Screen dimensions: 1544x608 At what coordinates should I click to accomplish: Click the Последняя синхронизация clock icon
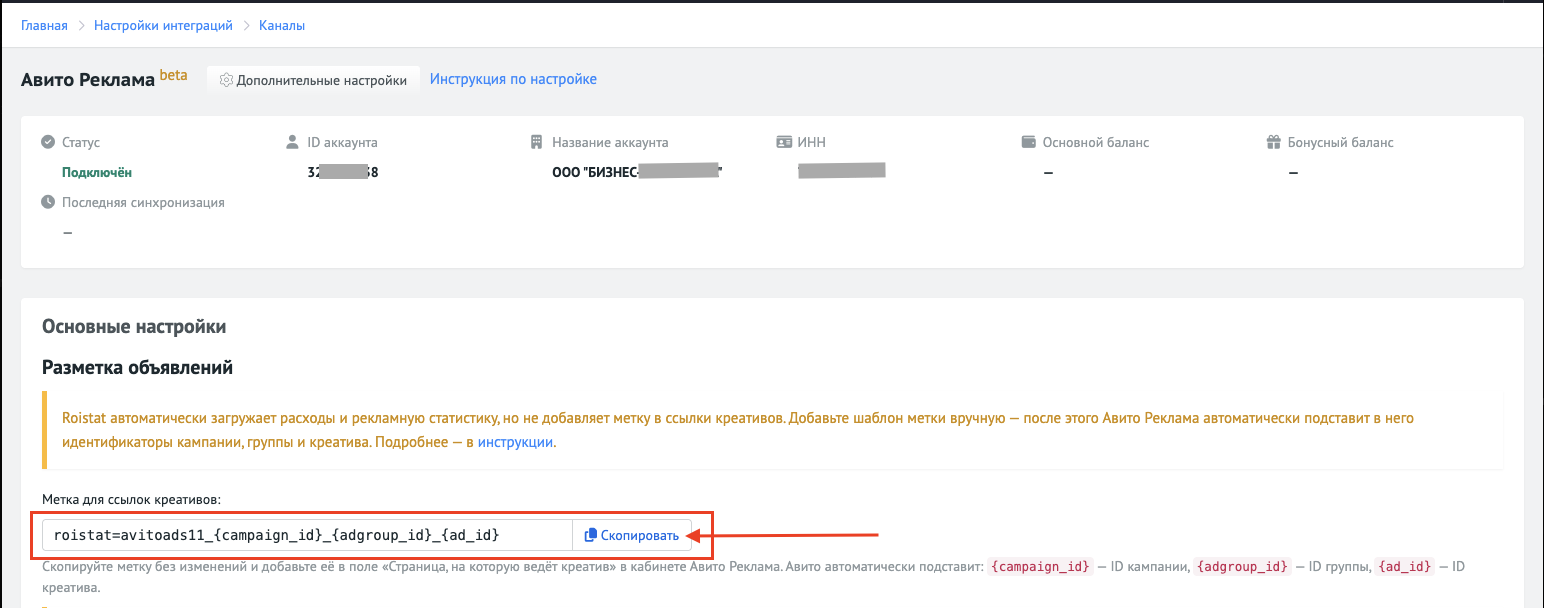click(48, 202)
